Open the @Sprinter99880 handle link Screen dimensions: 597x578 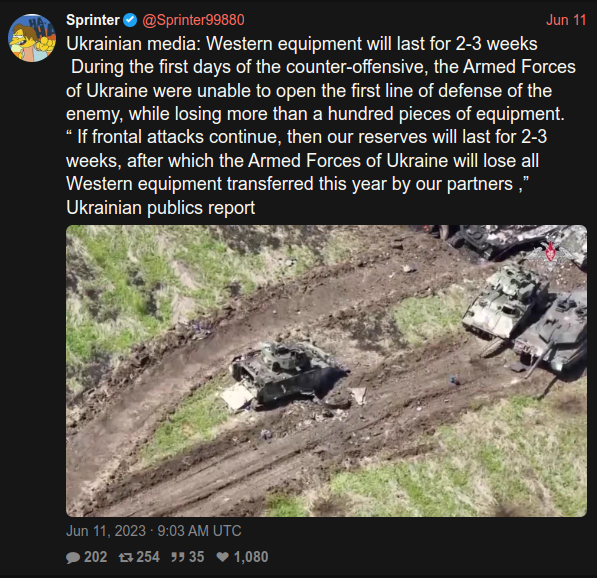pyautogui.click(x=193, y=20)
